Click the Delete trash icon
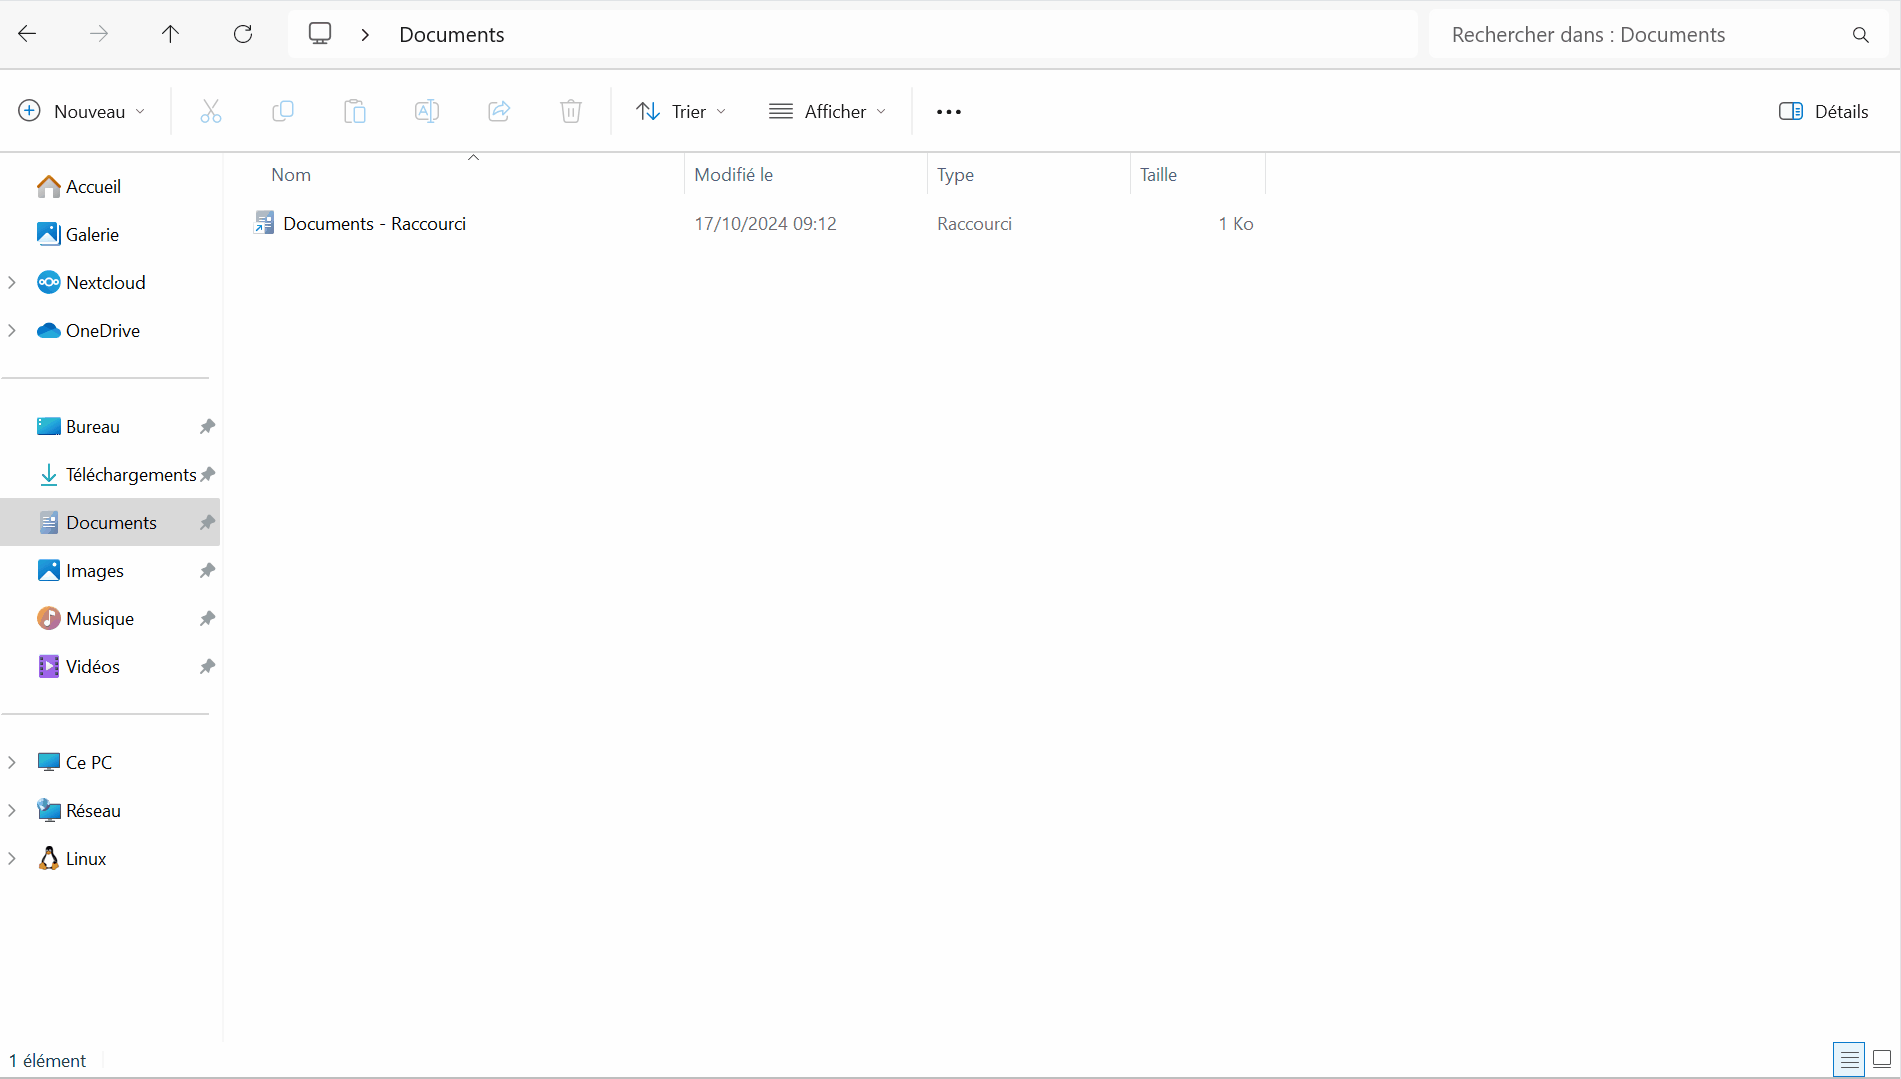This screenshot has width=1901, height=1079. pyautogui.click(x=571, y=111)
